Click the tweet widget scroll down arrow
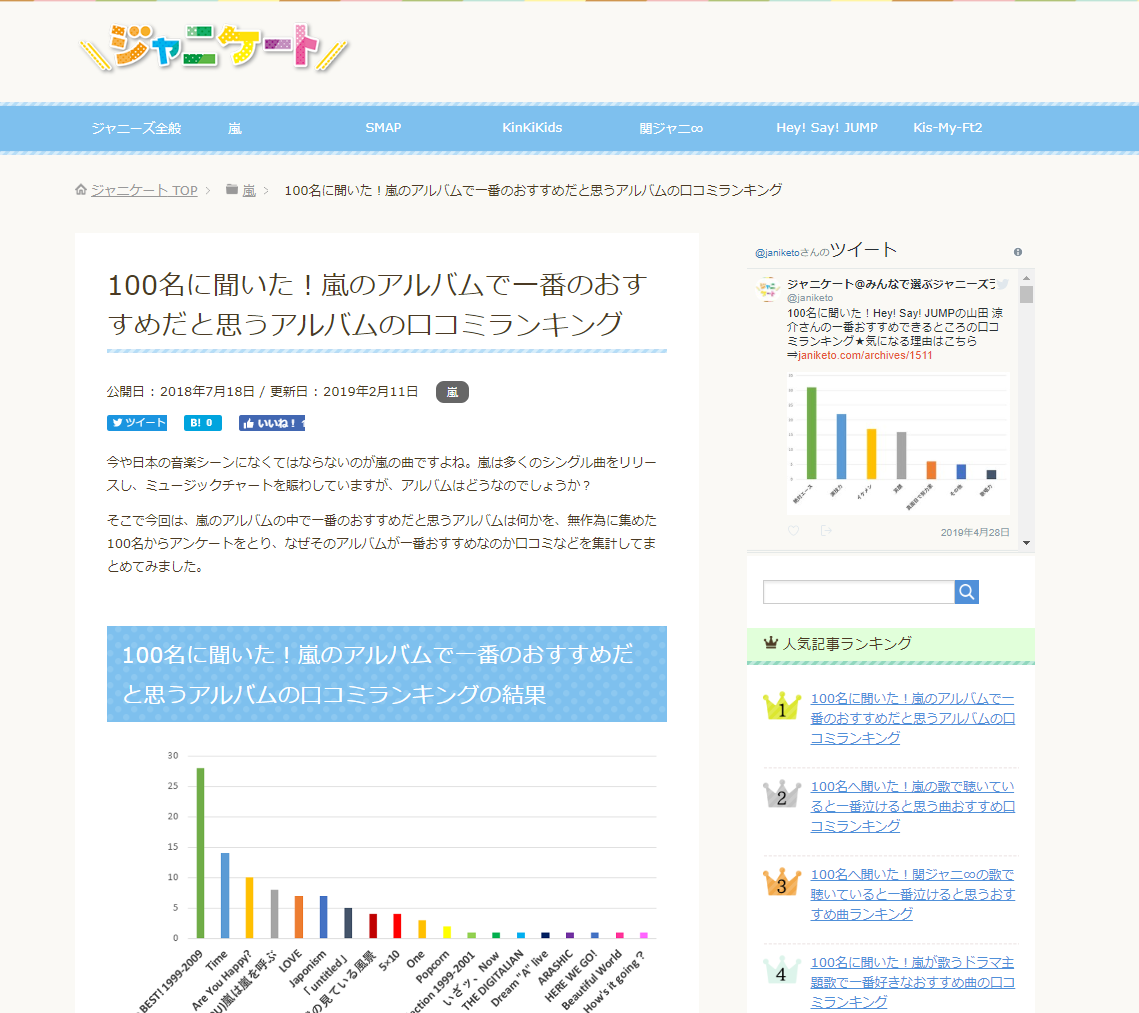 point(1026,542)
